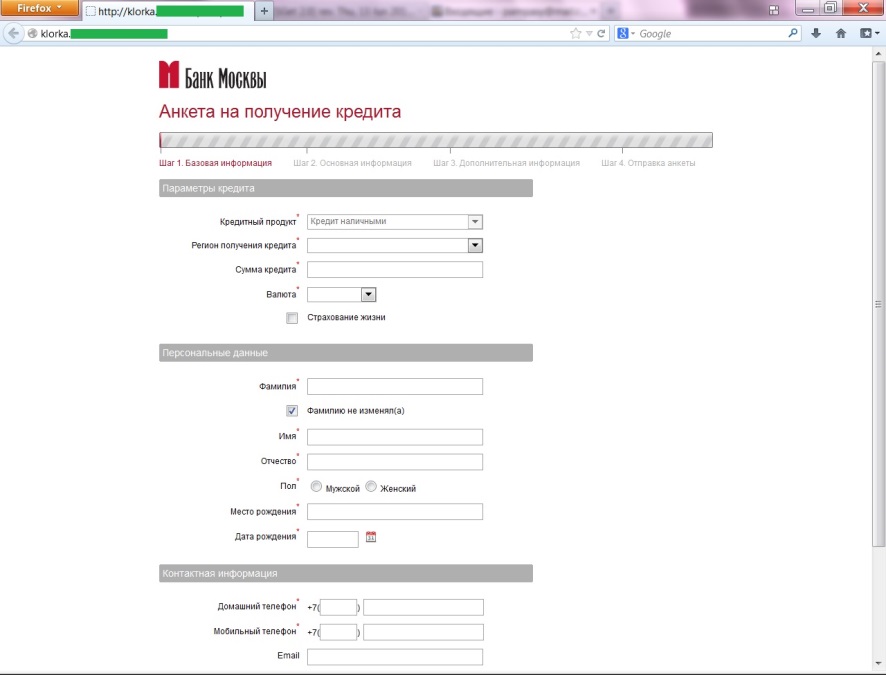The height and width of the screenshot is (675, 886).
Task: Click the search magnifier icon in Google box
Action: pos(793,33)
